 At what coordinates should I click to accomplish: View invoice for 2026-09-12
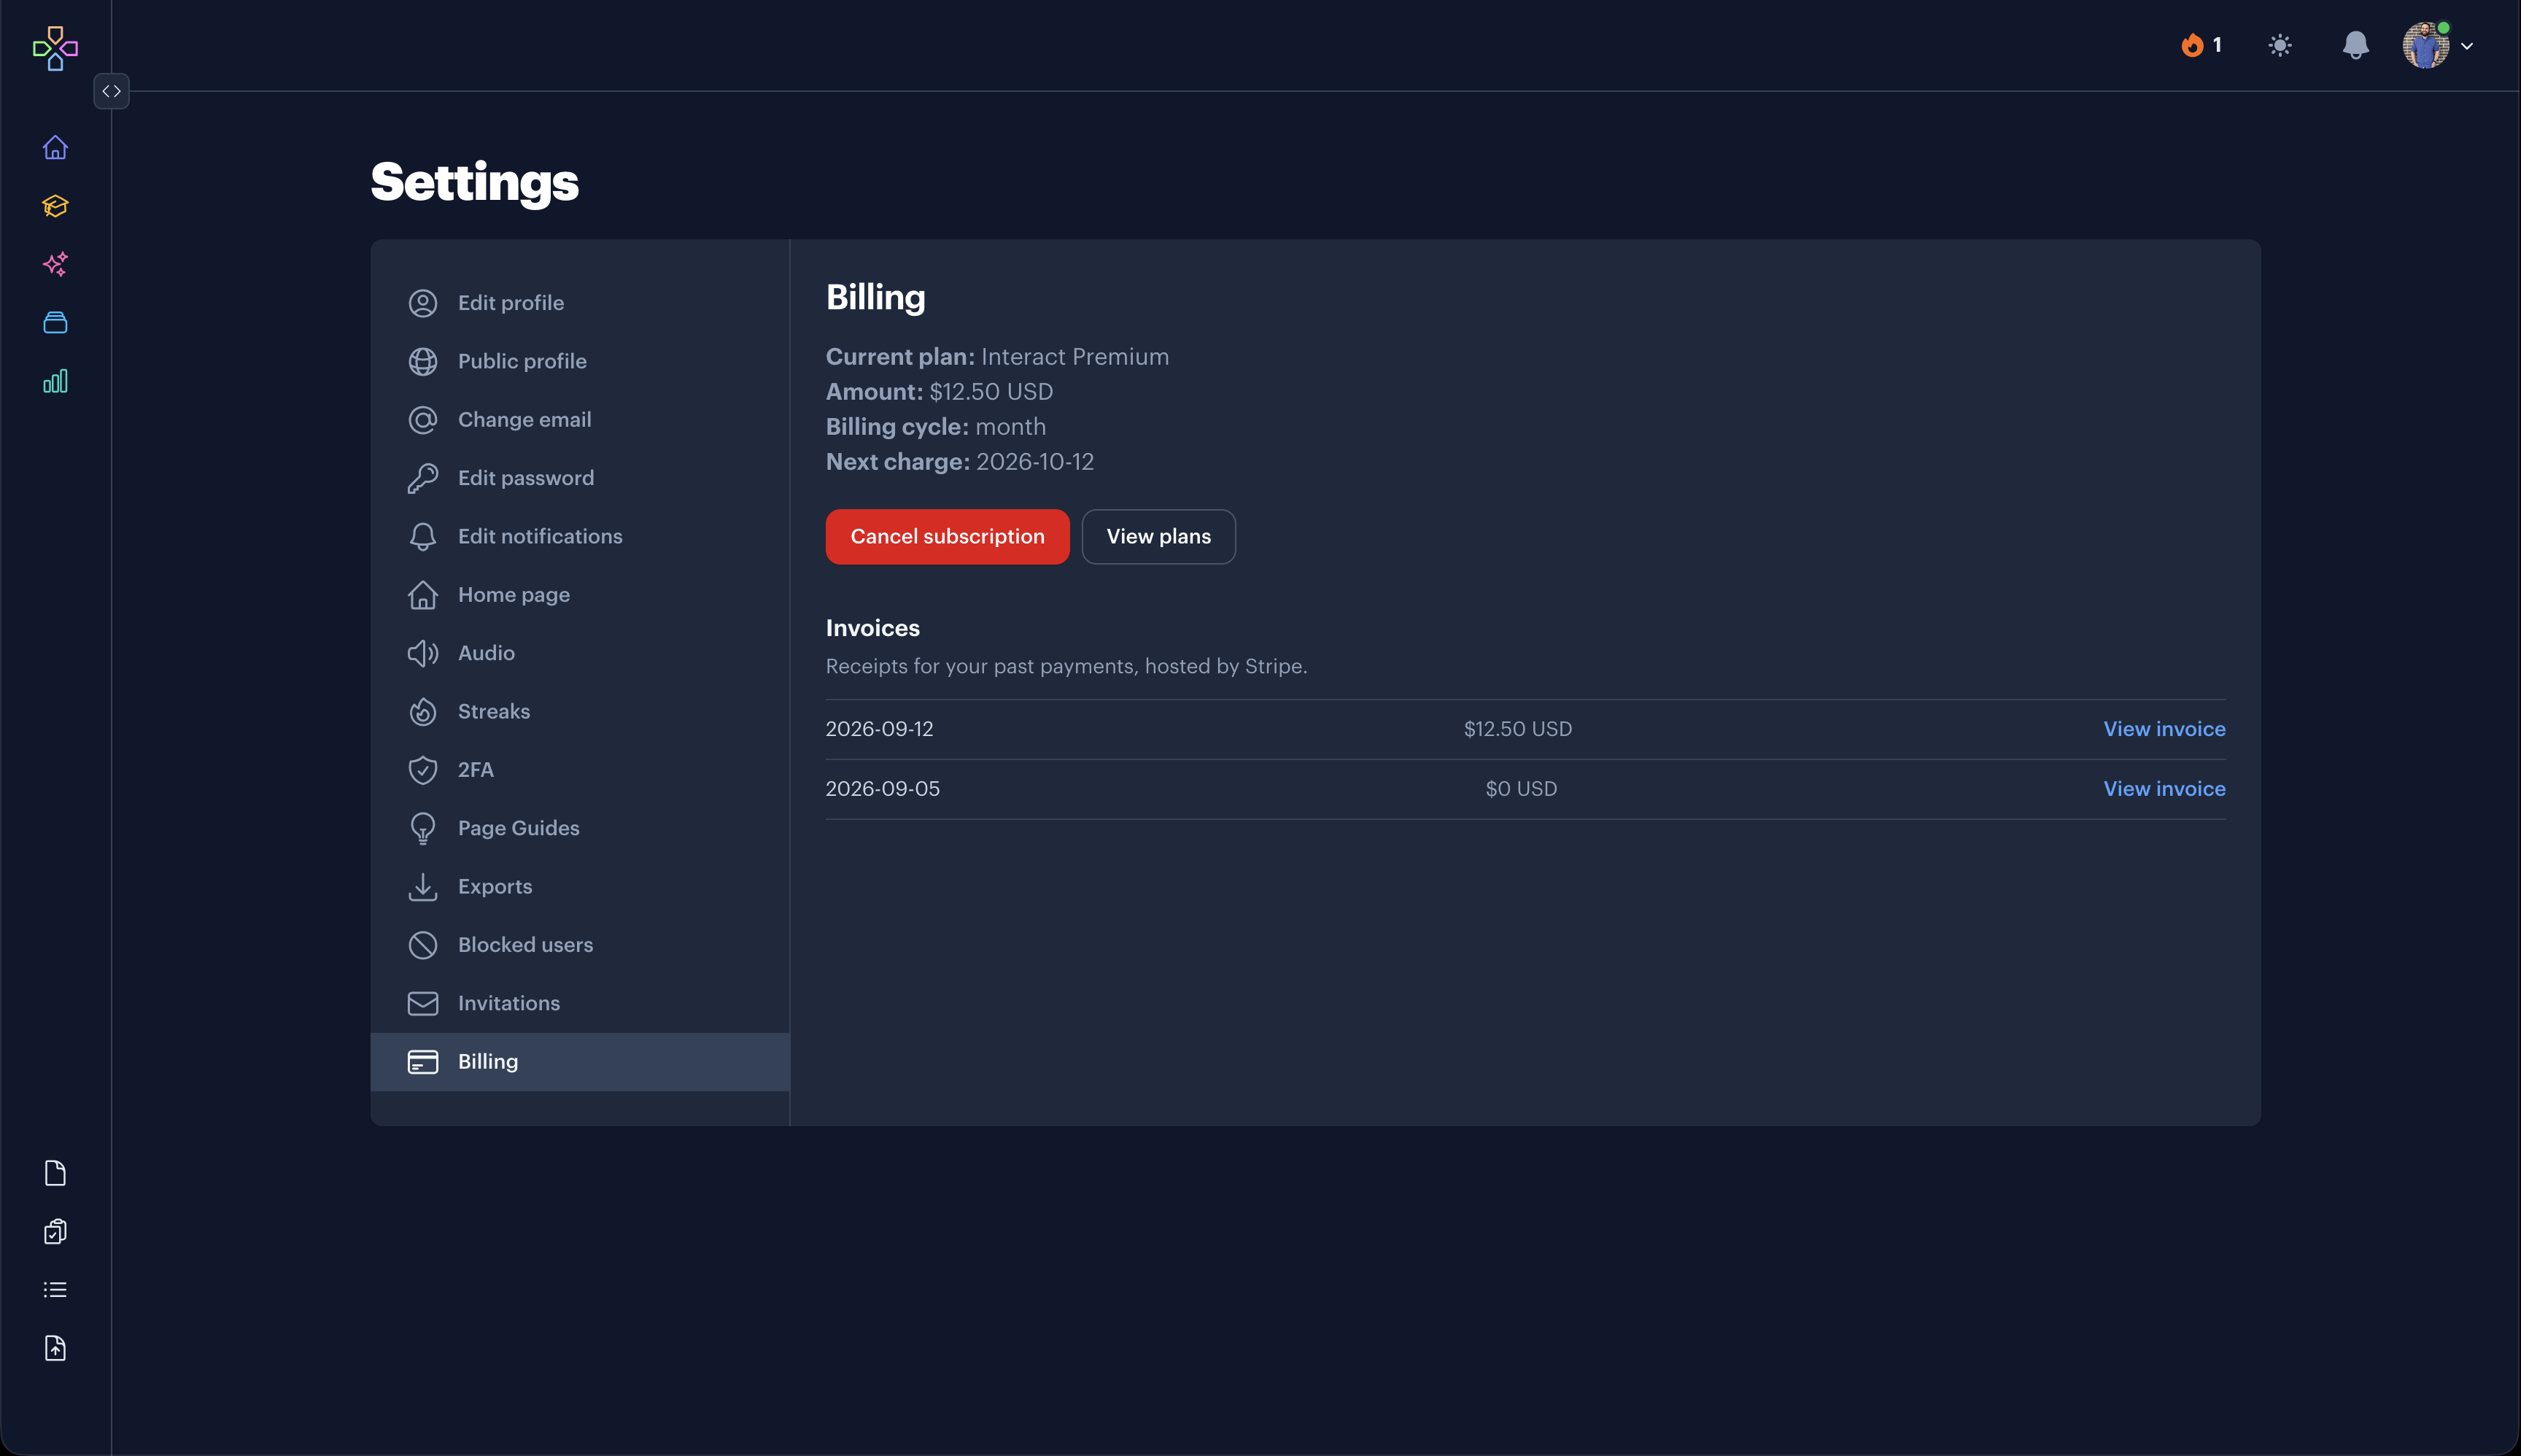[x=2164, y=729]
